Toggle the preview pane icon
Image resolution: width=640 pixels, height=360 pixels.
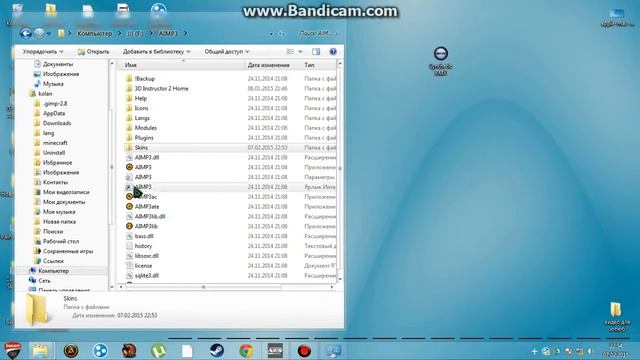316,52
